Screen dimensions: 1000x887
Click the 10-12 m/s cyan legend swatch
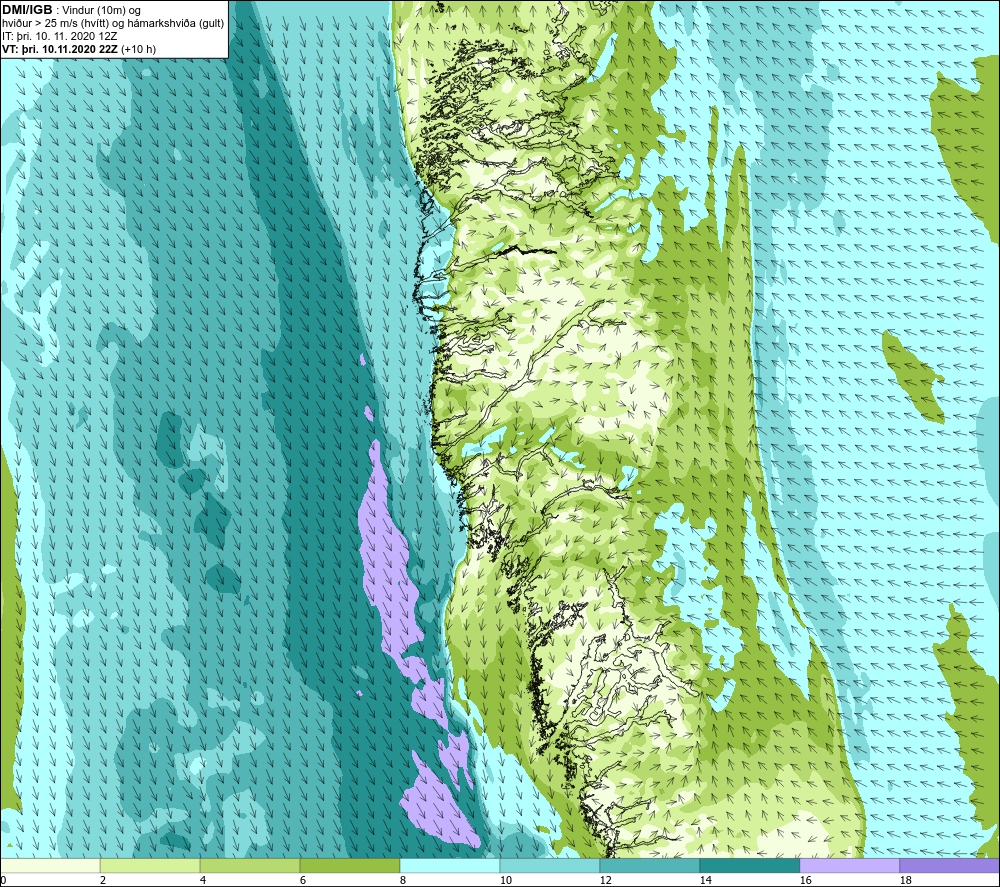[x=550, y=865]
